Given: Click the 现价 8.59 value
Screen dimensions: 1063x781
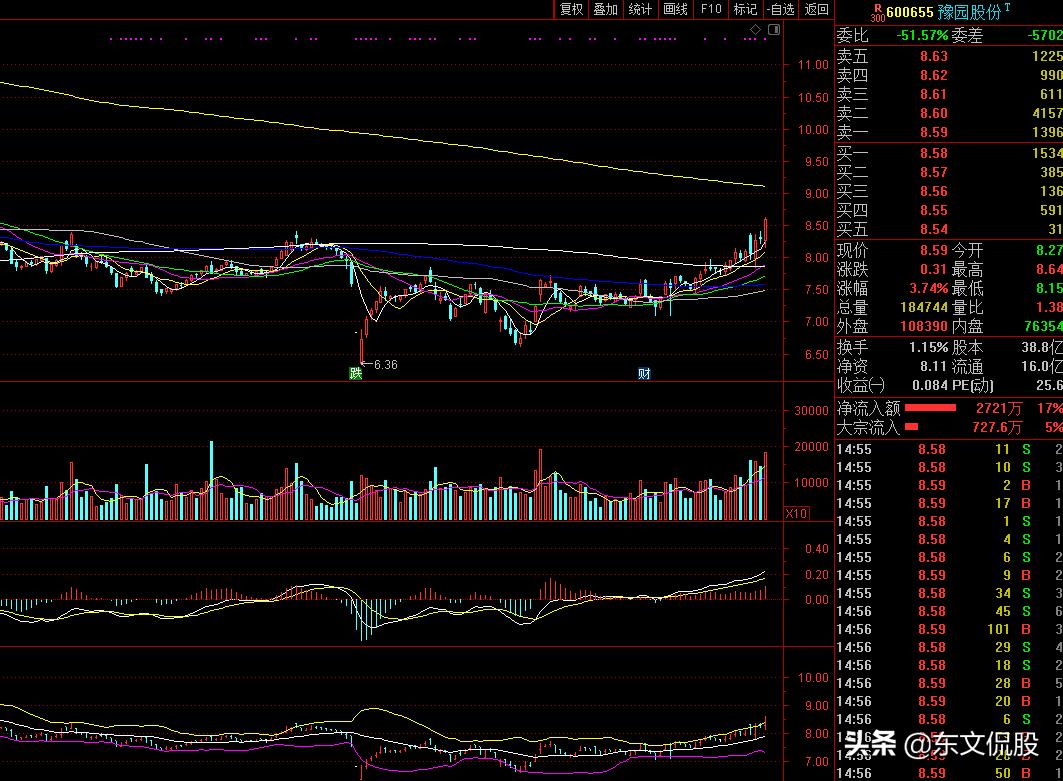Looking at the screenshot, I should coord(934,250).
